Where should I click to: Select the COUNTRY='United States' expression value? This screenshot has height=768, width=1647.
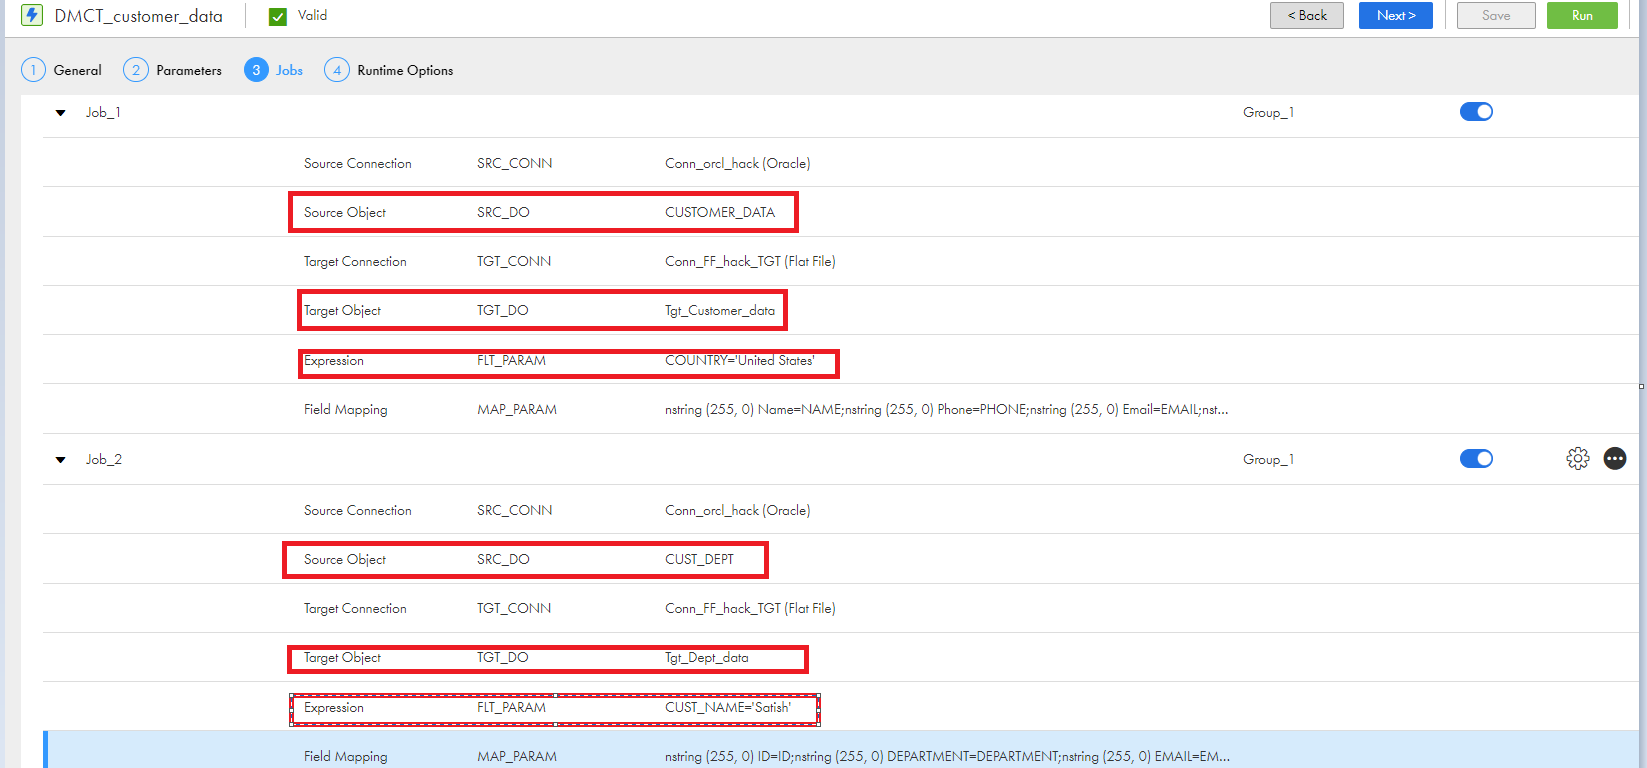coord(740,360)
